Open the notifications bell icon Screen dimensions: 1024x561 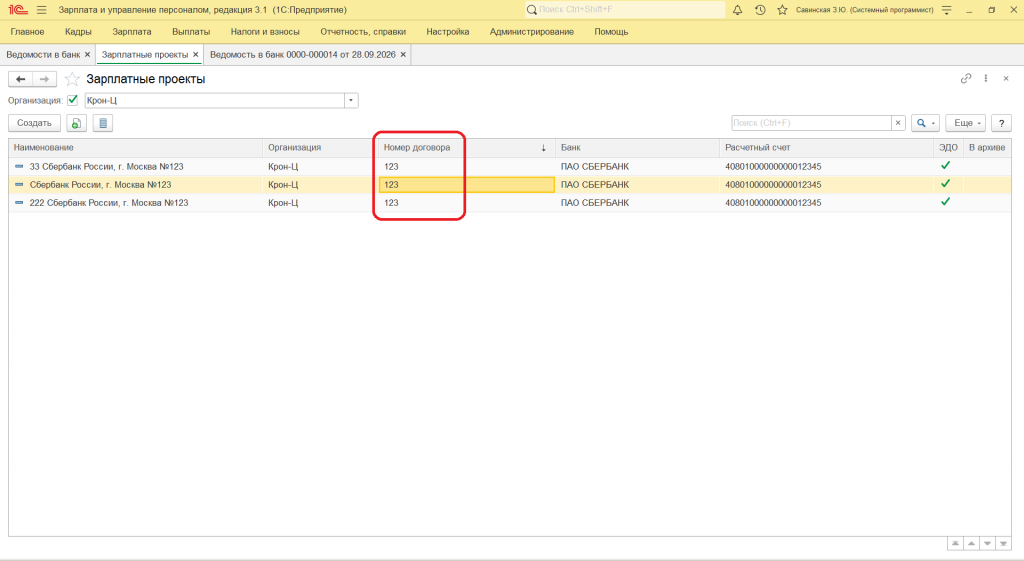737,10
